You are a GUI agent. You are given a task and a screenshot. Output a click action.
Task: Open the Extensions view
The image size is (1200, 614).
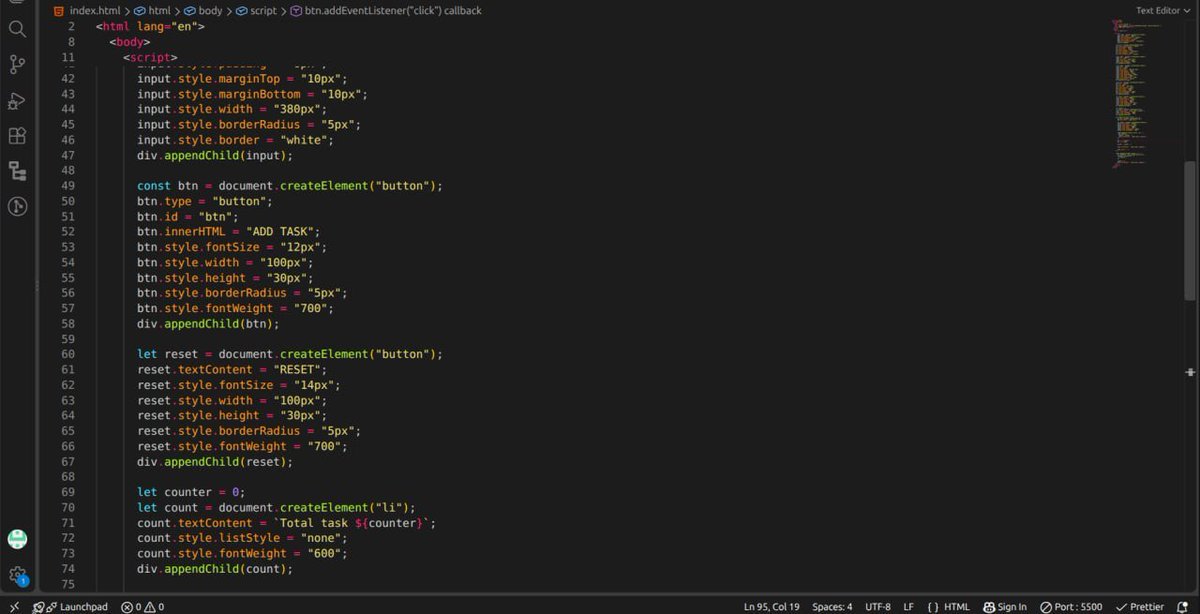pyautogui.click(x=17, y=136)
